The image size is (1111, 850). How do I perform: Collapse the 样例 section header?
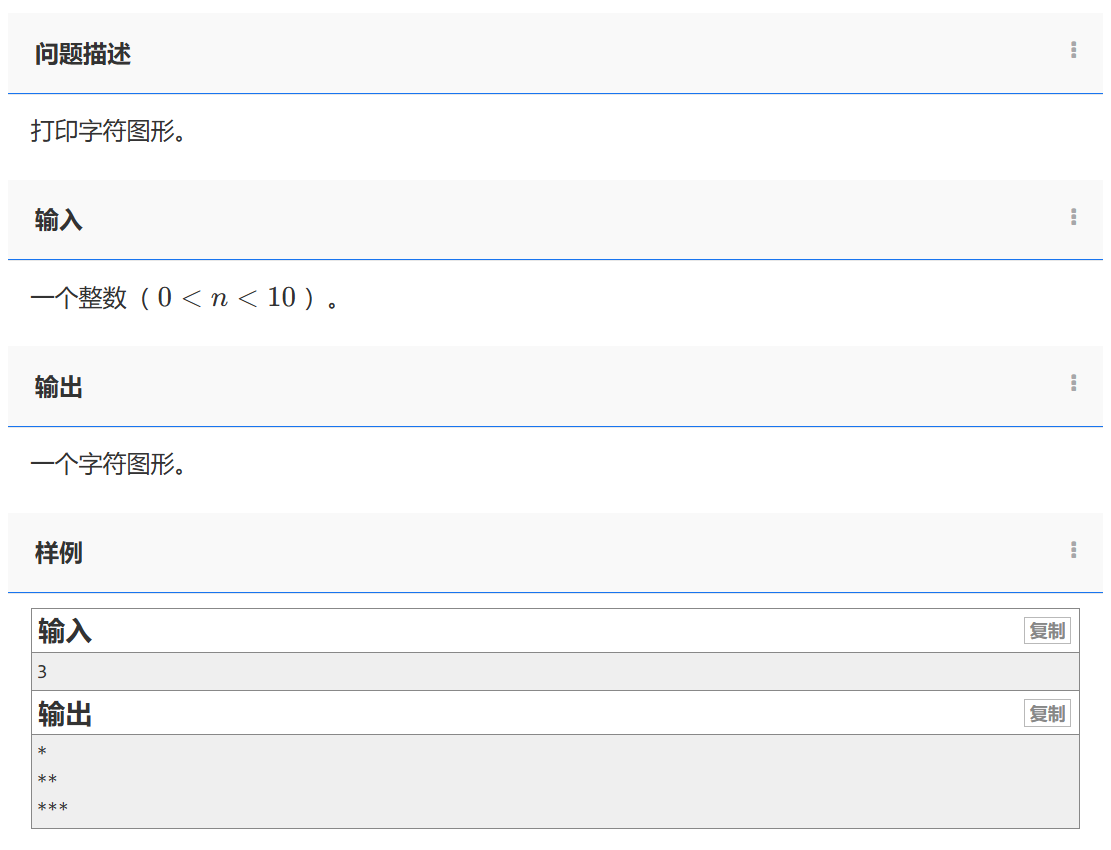(59, 553)
